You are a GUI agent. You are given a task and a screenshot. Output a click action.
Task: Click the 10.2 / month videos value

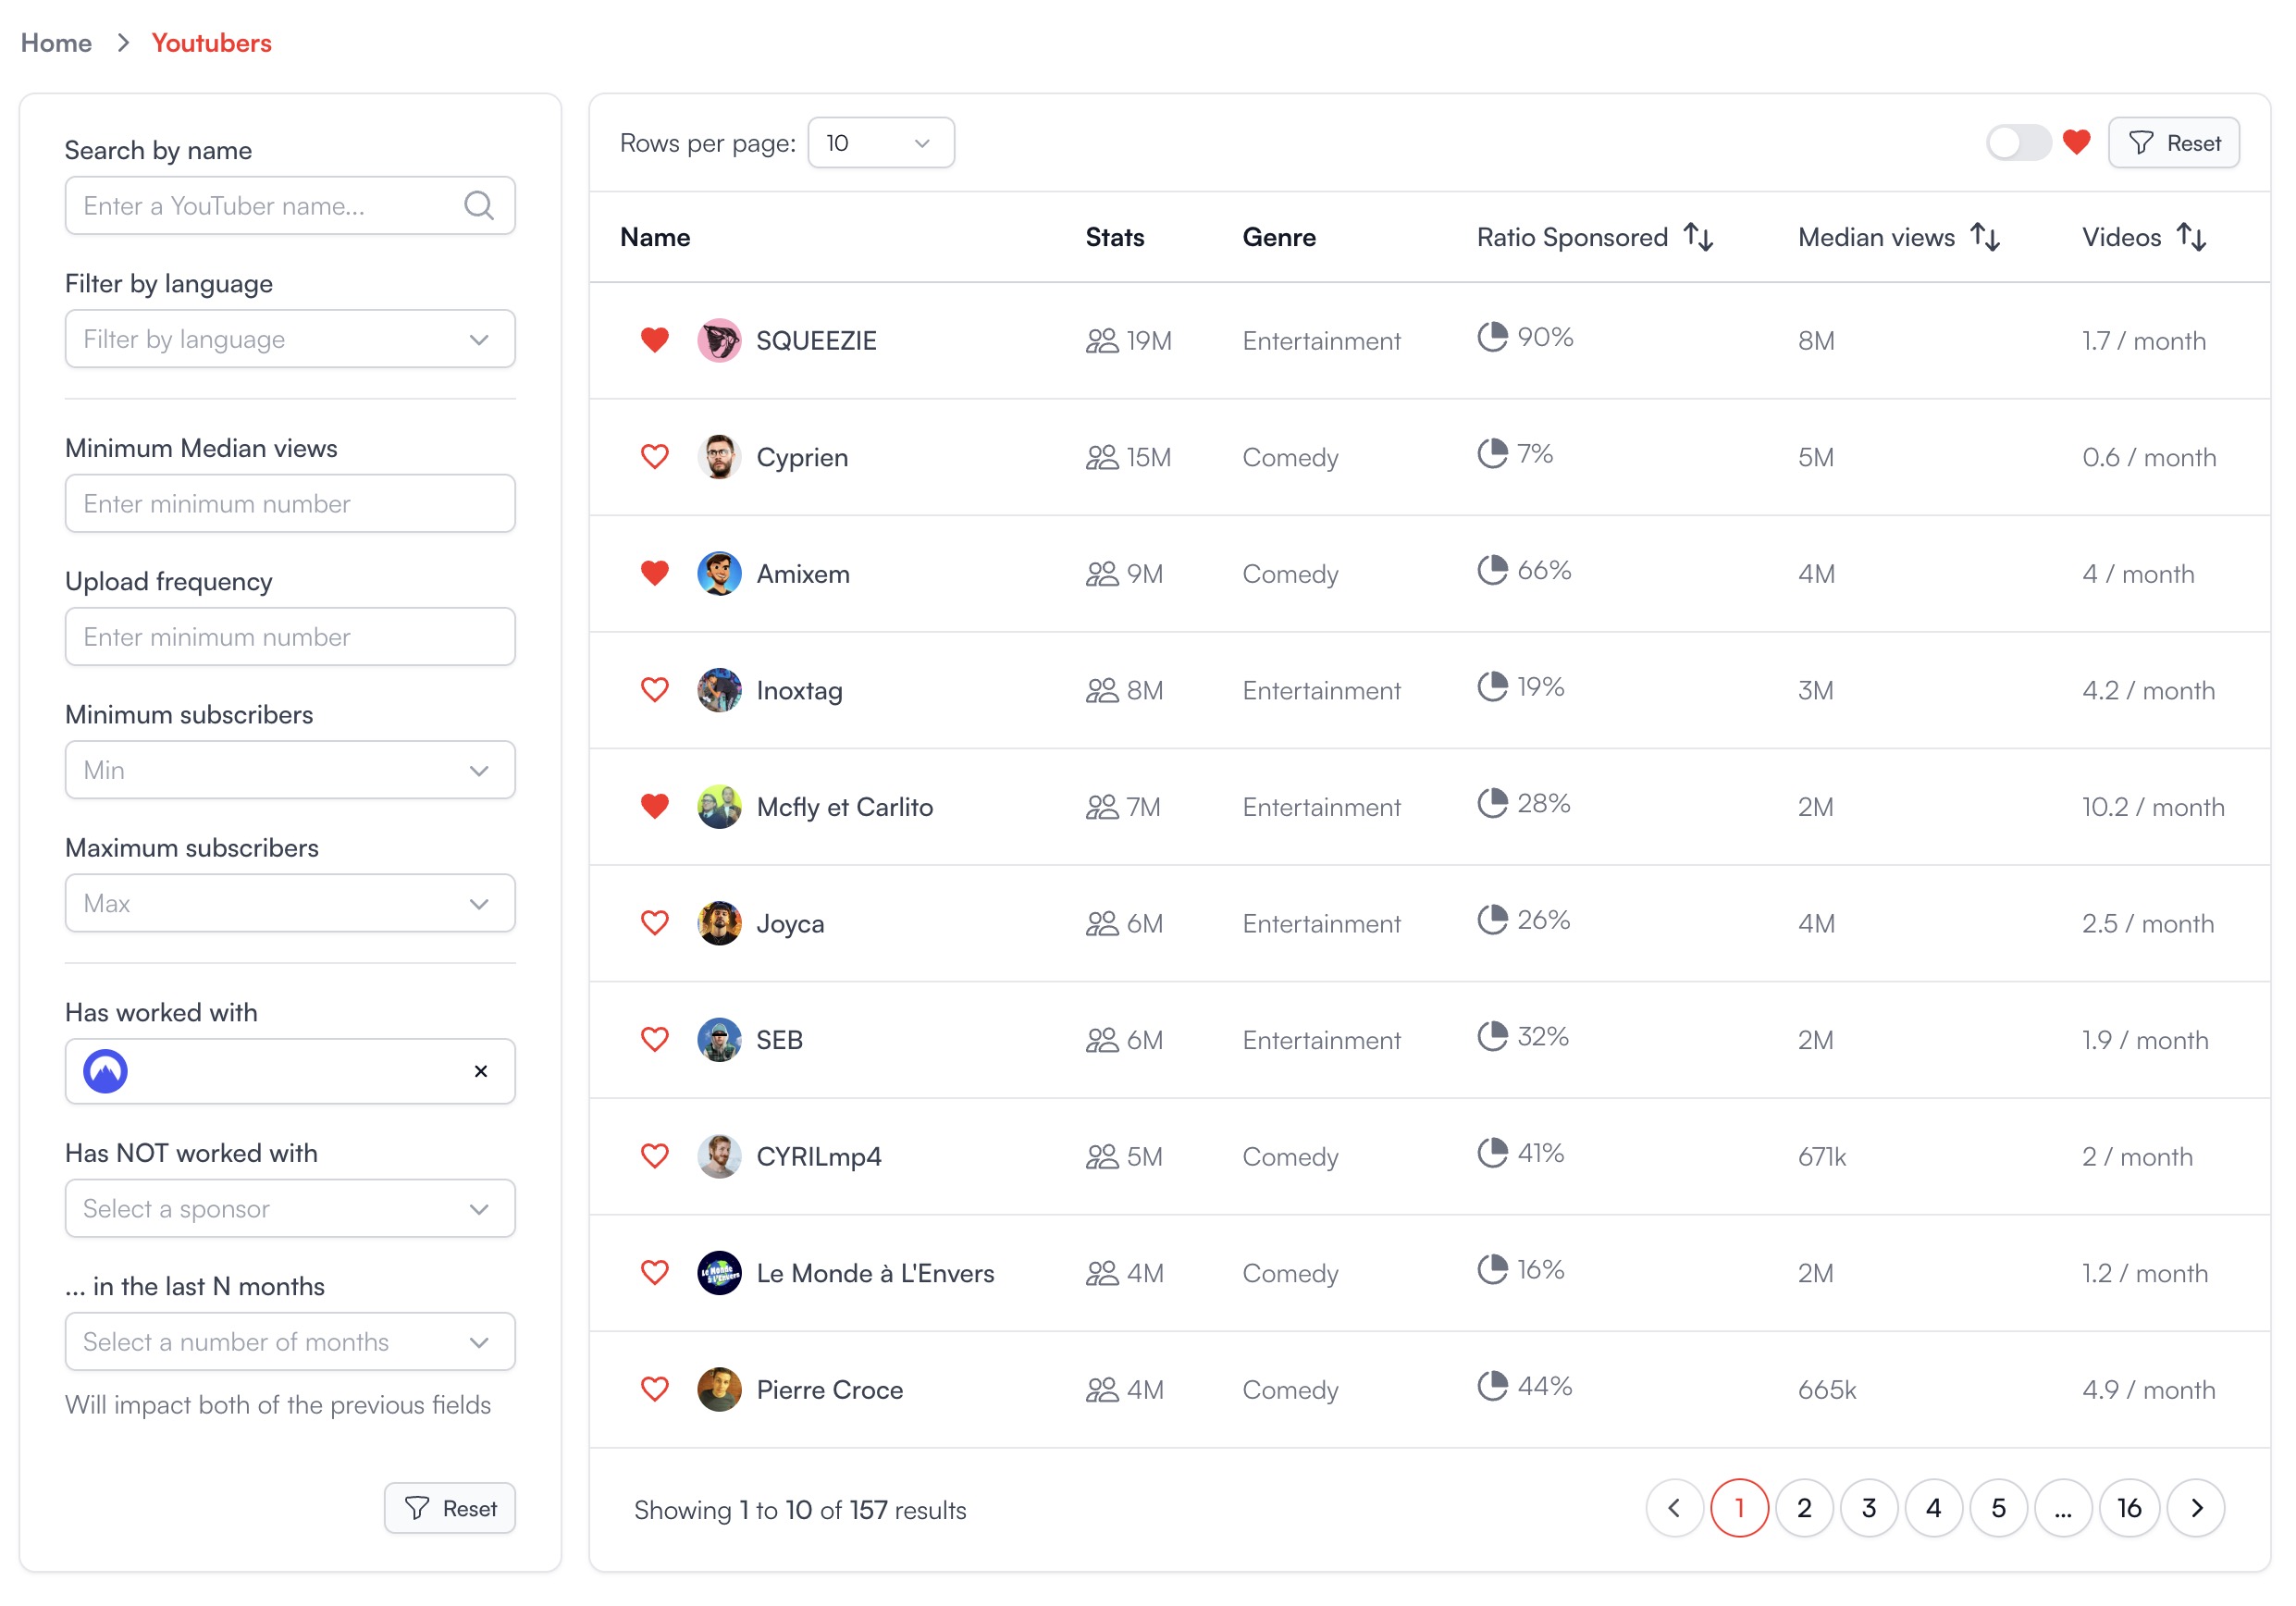tap(2153, 807)
